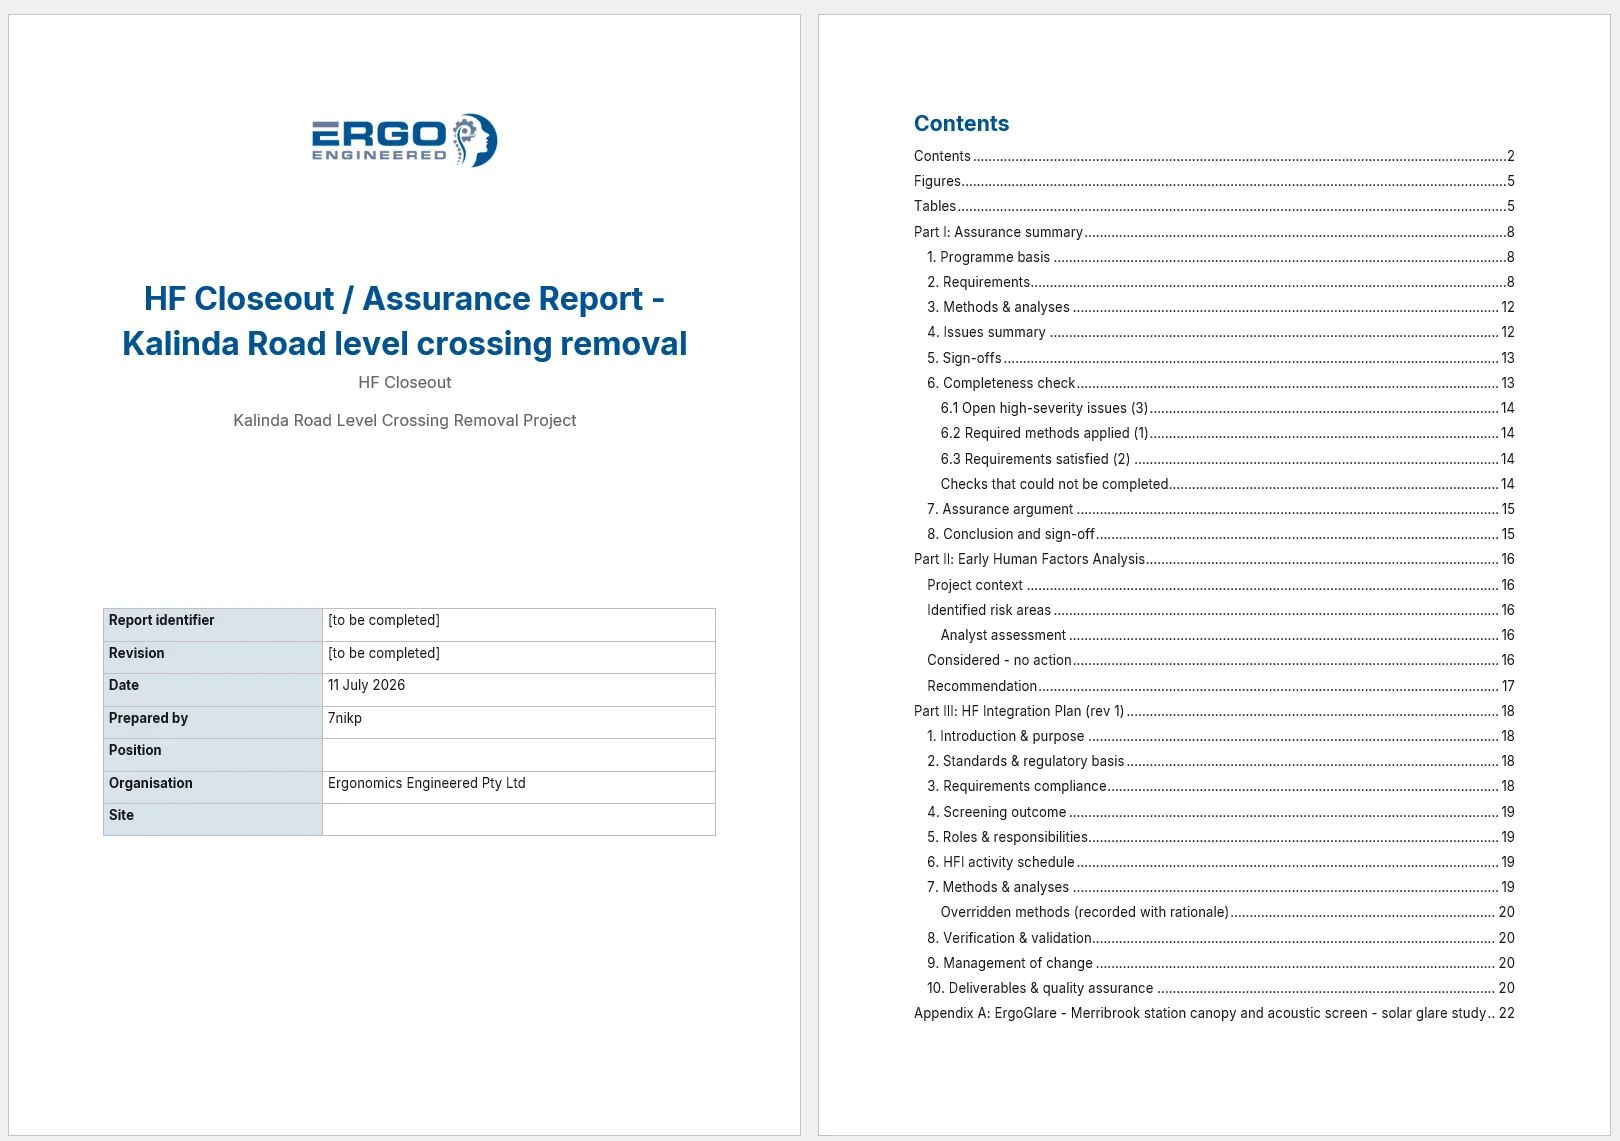This screenshot has width=1620, height=1141.
Task: Jump to Part I: Assurance summary
Action: pyautogui.click(x=1214, y=232)
